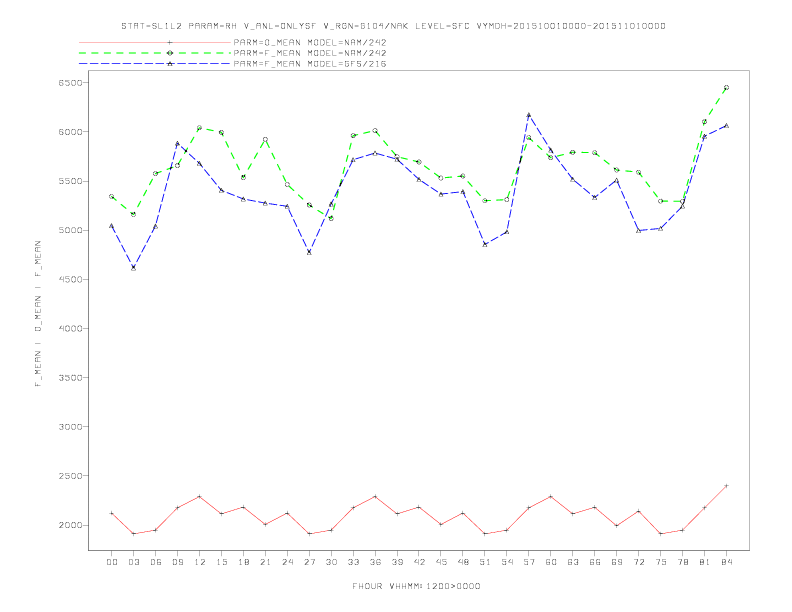Click red O_MEAN plus marker at hour 84
The image size is (792, 612).
(x=726, y=486)
